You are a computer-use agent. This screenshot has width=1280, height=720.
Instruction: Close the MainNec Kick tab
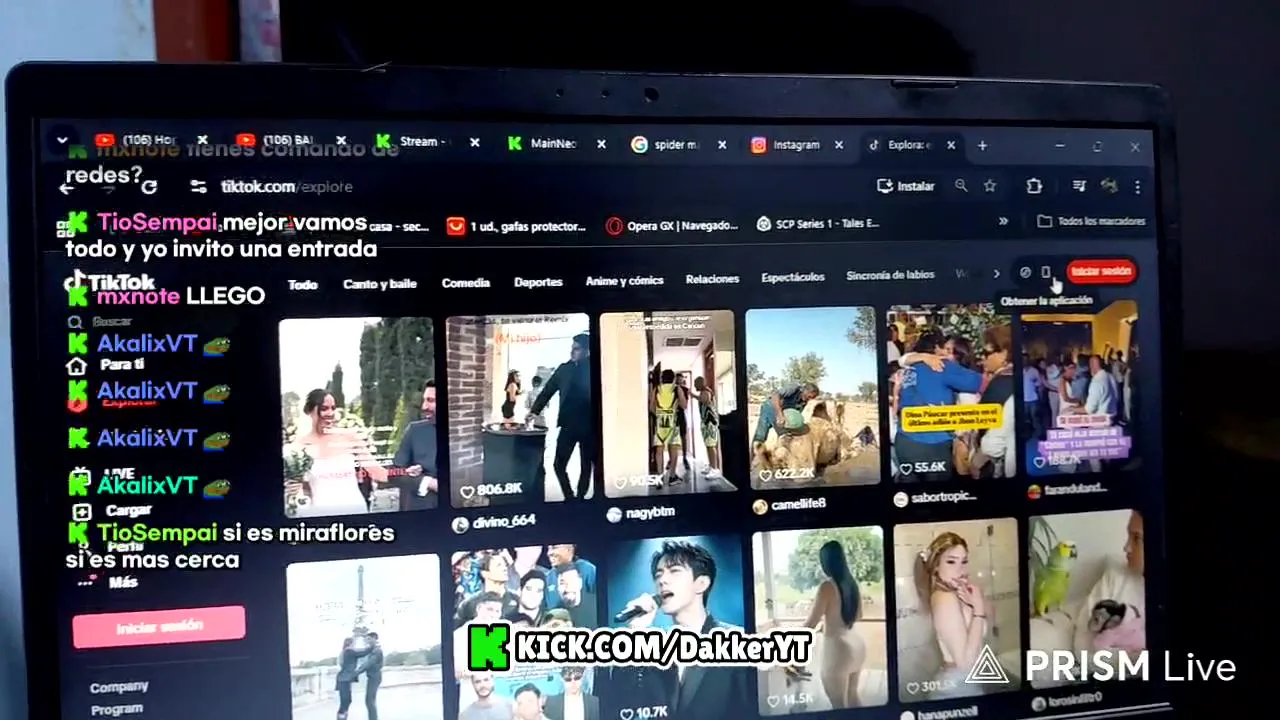coord(601,144)
